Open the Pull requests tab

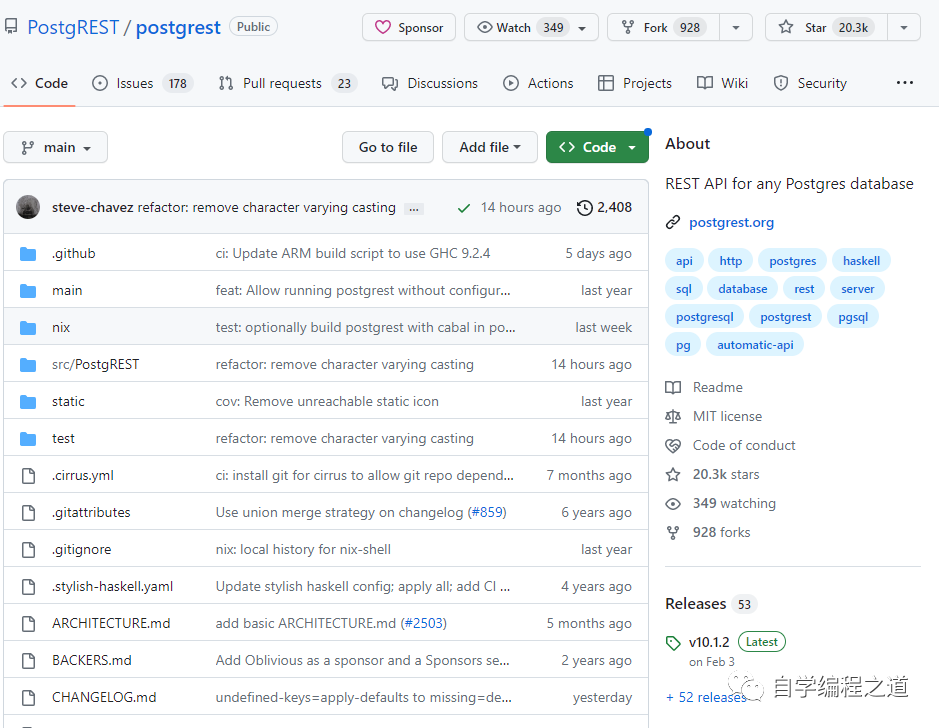coord(281,83)
